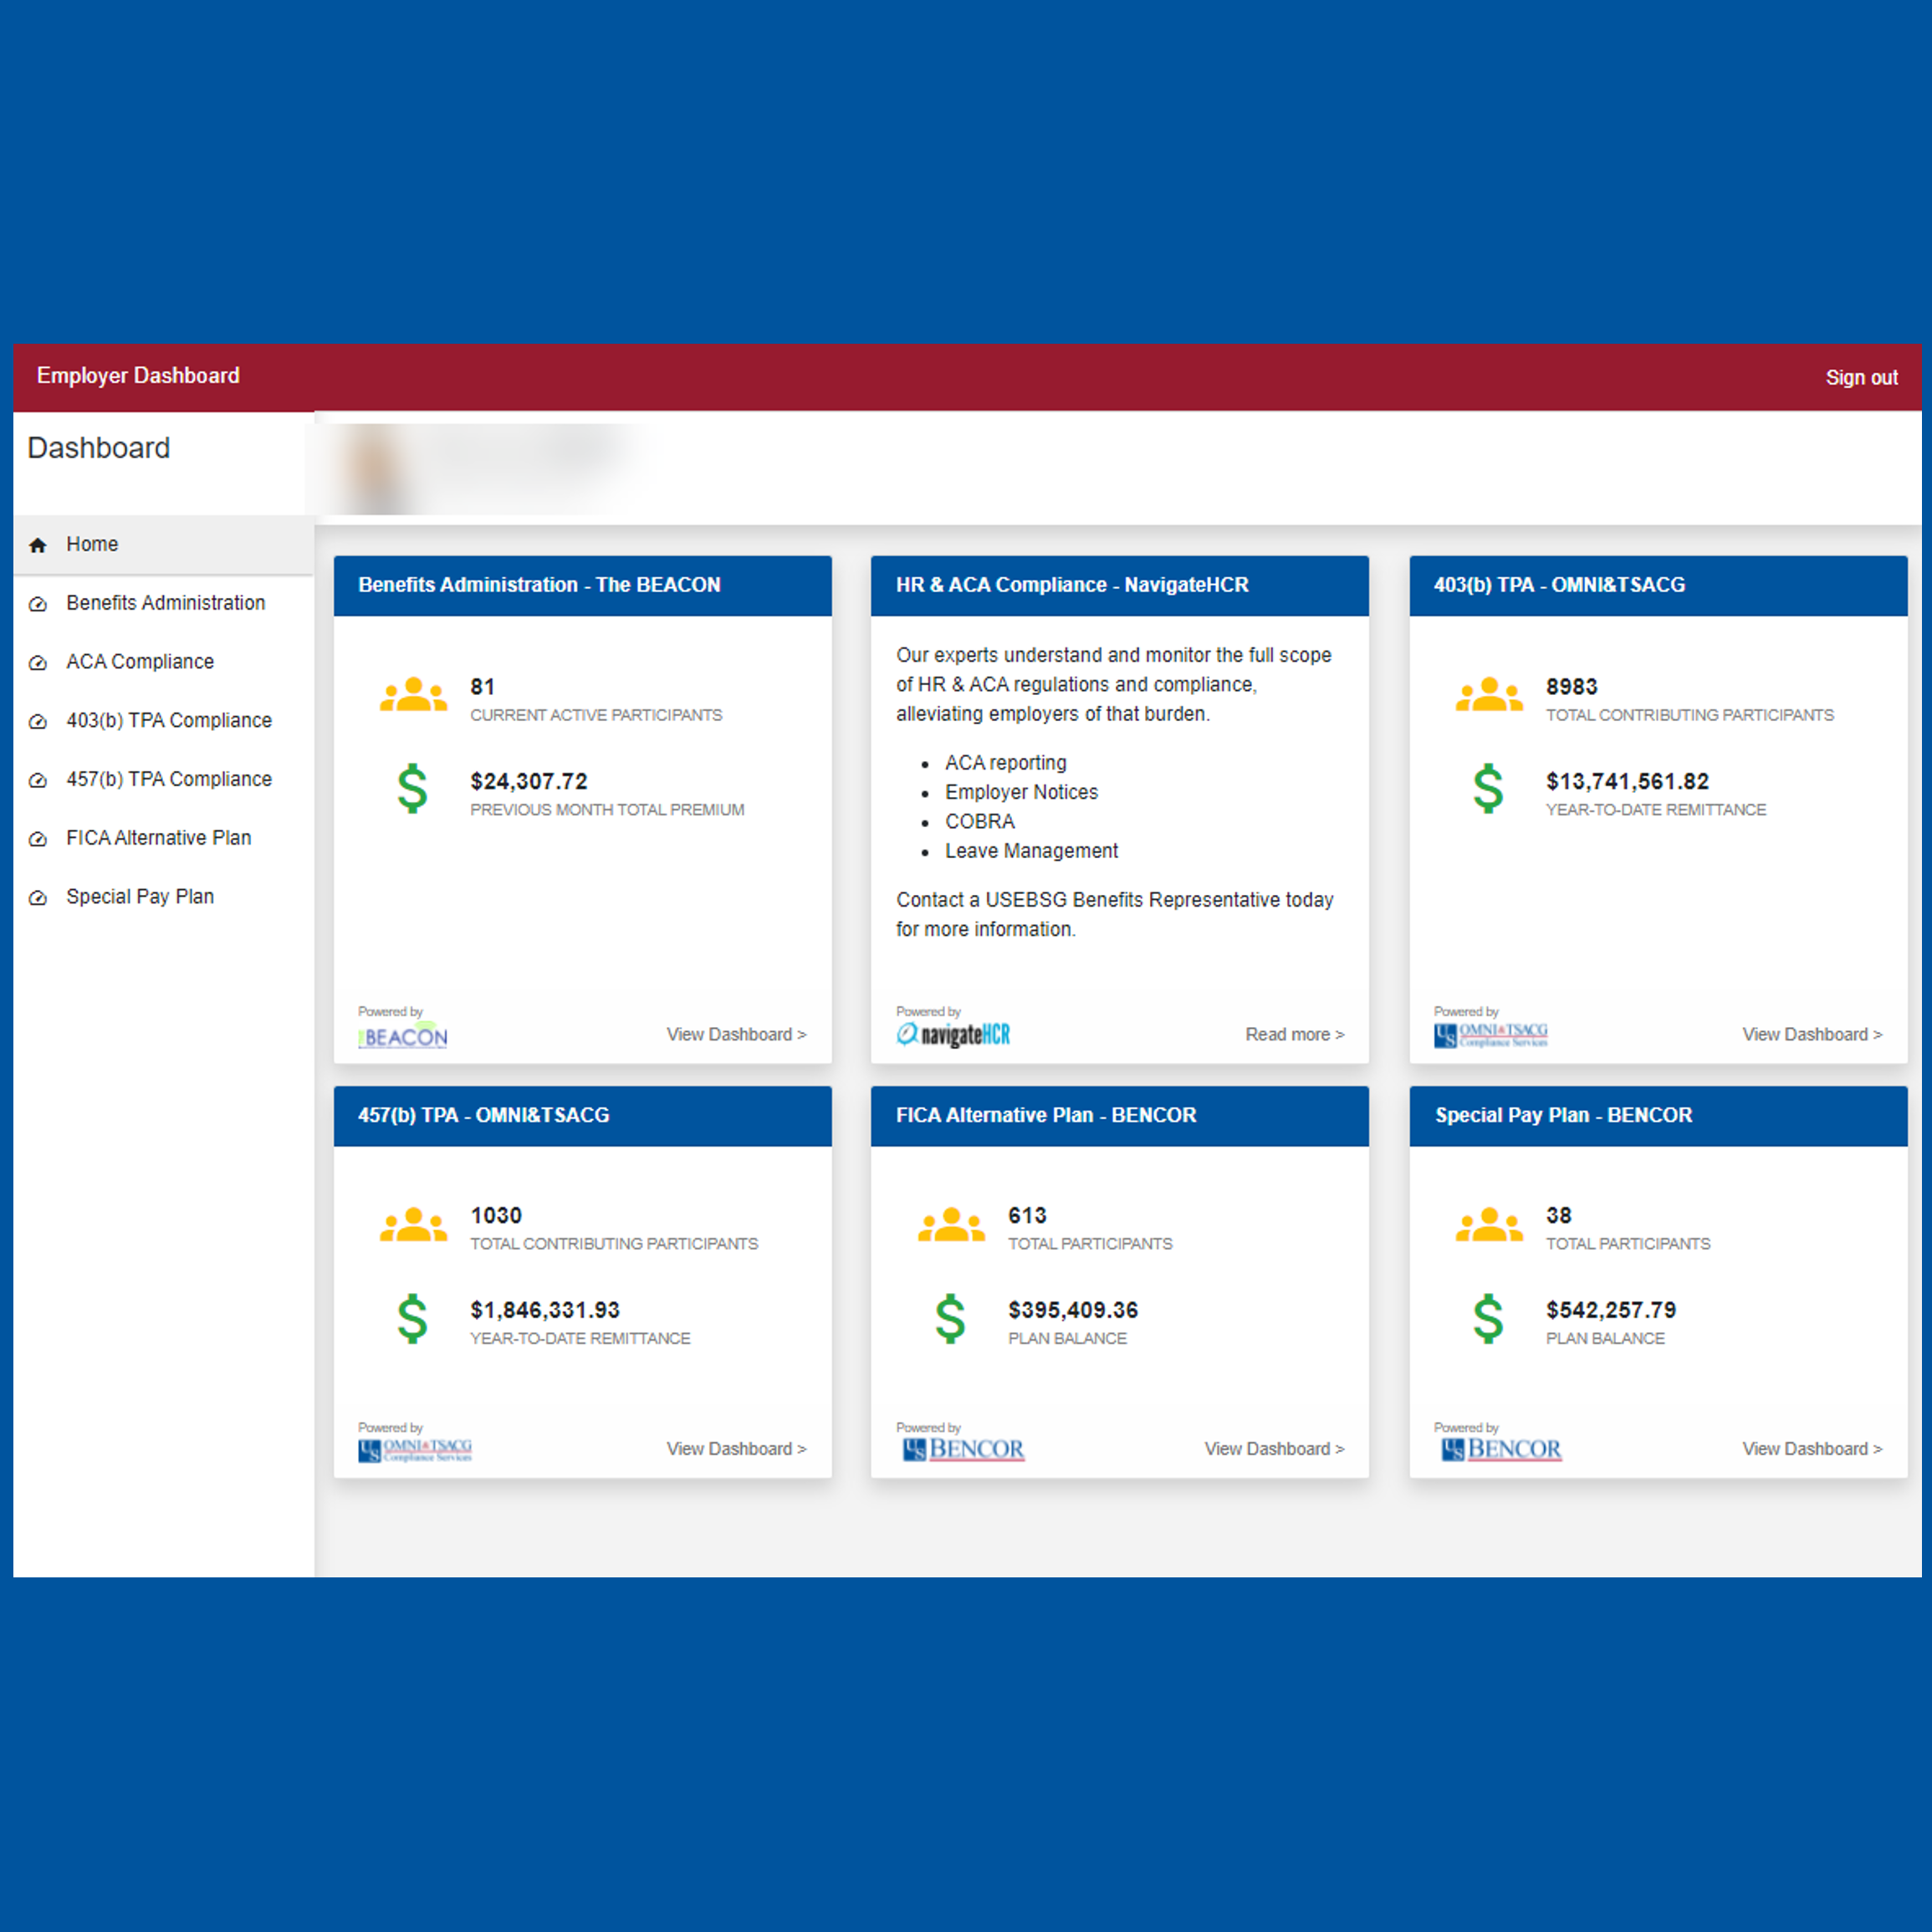Click the COBRA bullet item

(980, 822)
